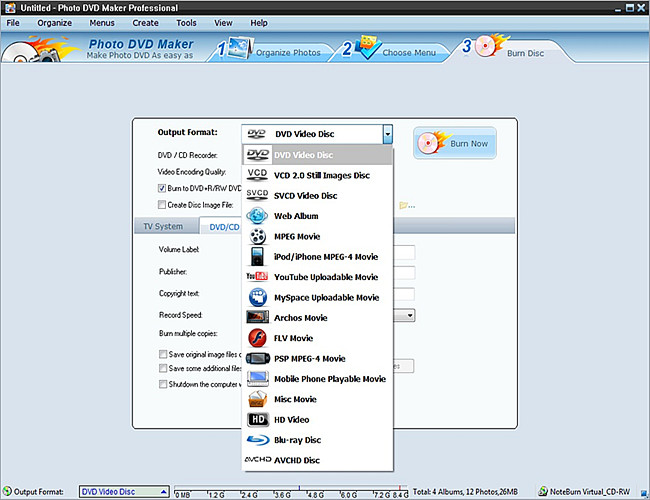Click the Choose Menu checkmark step icon
Image resolution: width=650 pixels, height=500 pixels.
point(367,47)
